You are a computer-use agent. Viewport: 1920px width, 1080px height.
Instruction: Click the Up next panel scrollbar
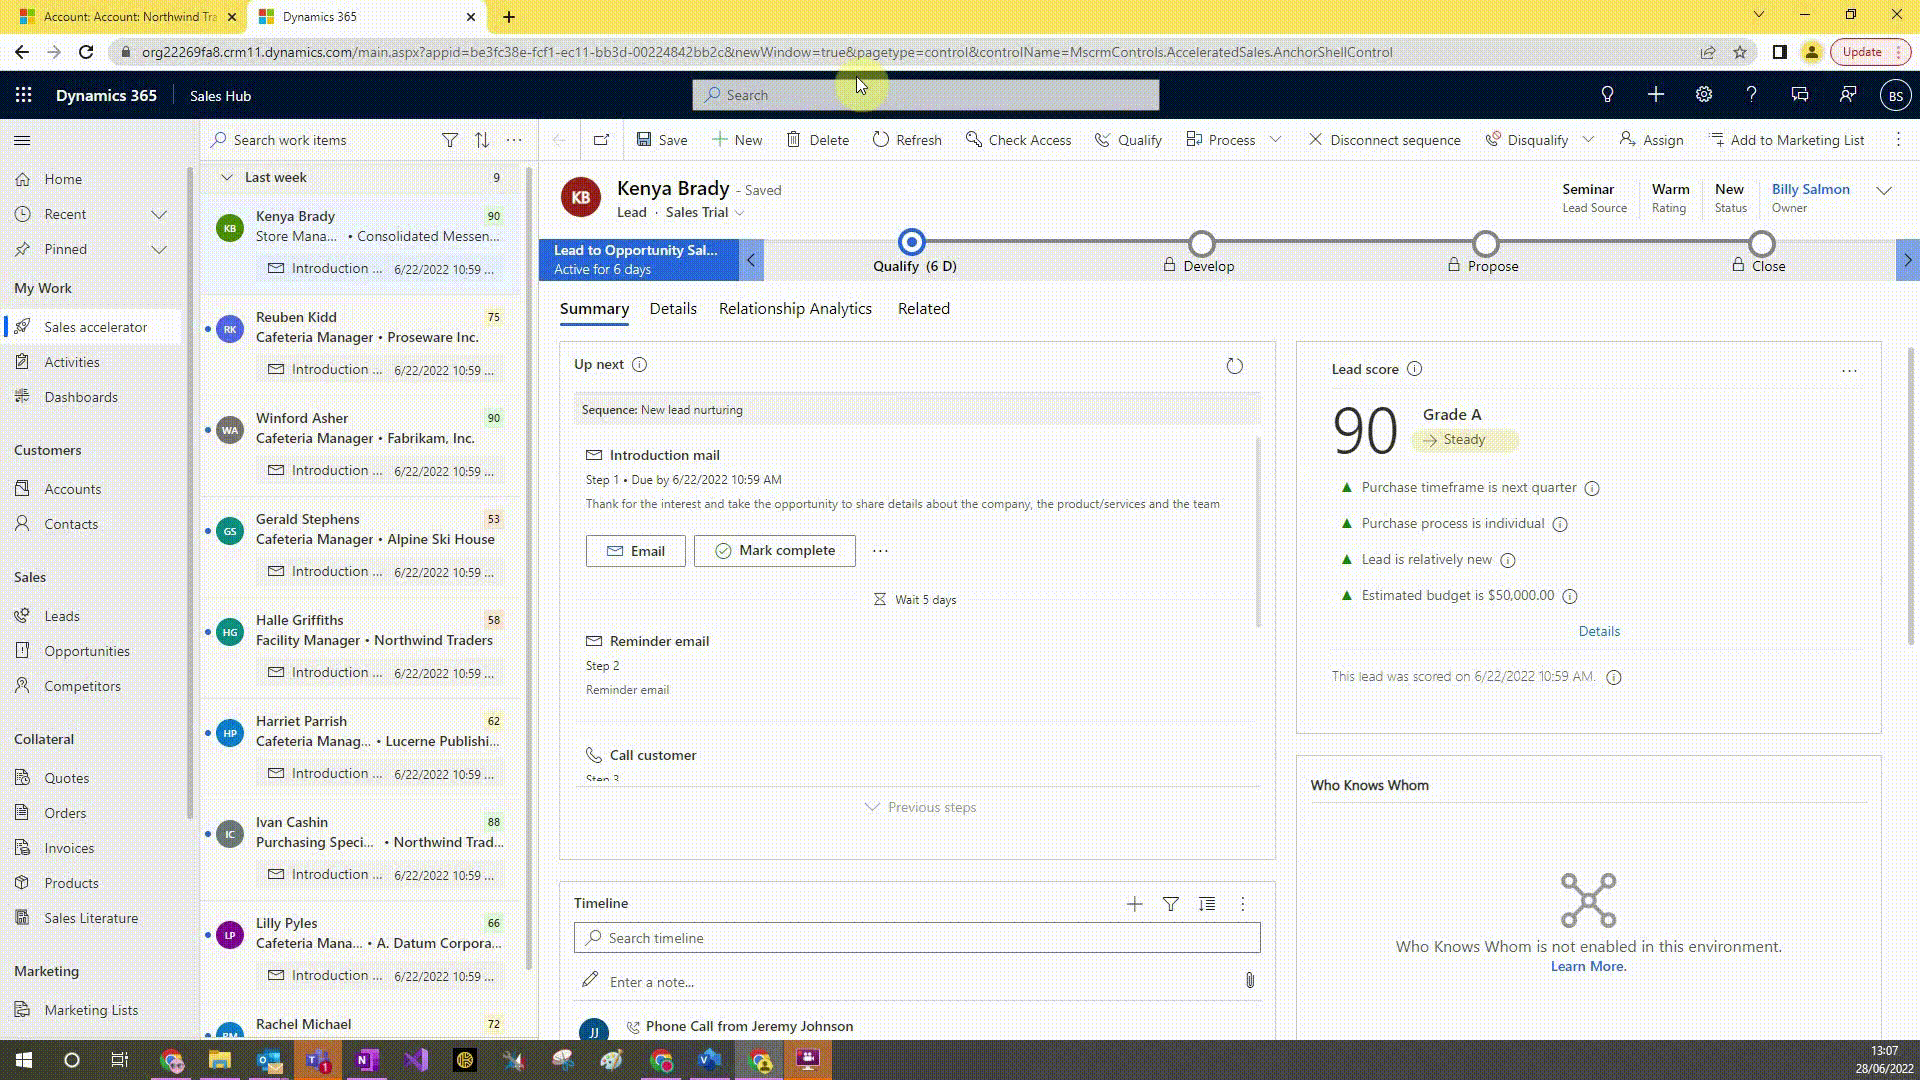tap(1258, 530)
